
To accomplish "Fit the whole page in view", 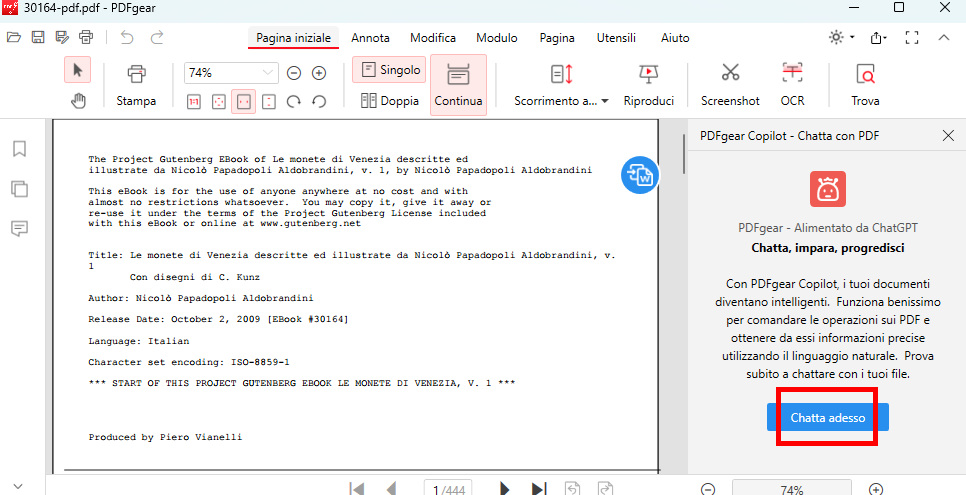I will coord(219,102).
